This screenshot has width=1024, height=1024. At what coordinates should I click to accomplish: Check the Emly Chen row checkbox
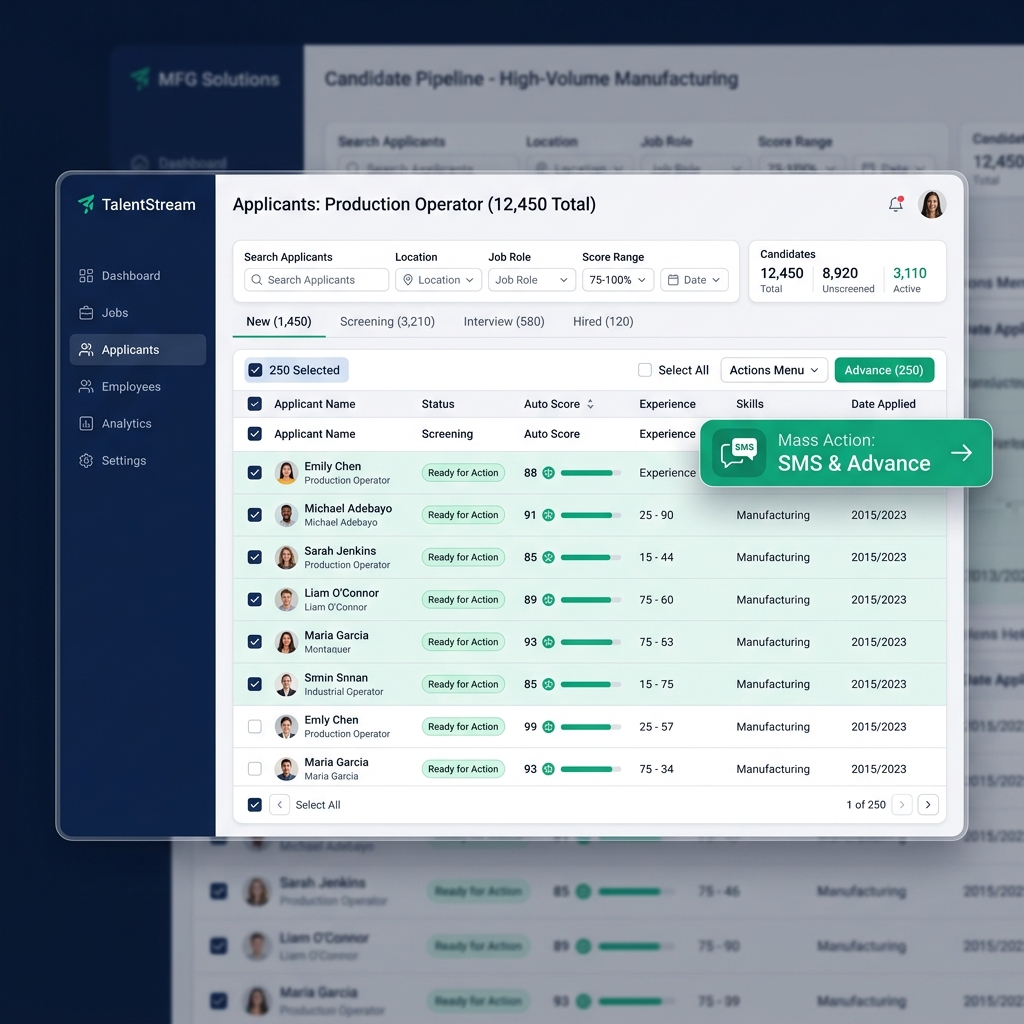(x=255, y=727)
